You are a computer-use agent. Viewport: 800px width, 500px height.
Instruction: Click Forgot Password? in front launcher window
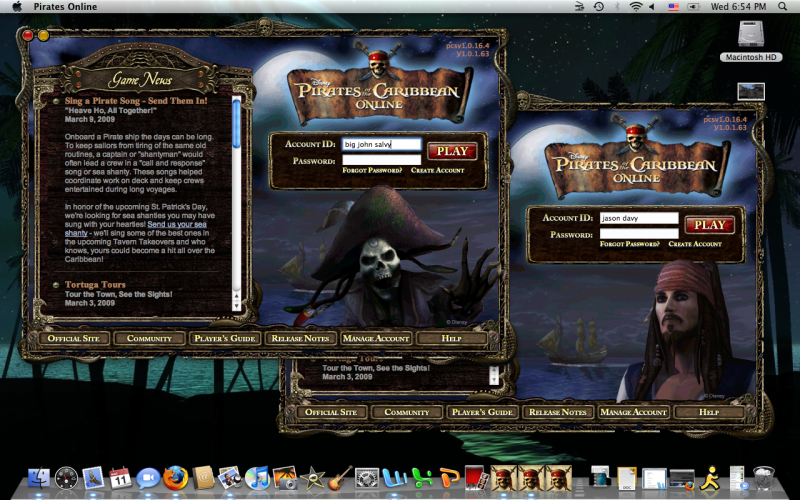click(x=372, y=170)
